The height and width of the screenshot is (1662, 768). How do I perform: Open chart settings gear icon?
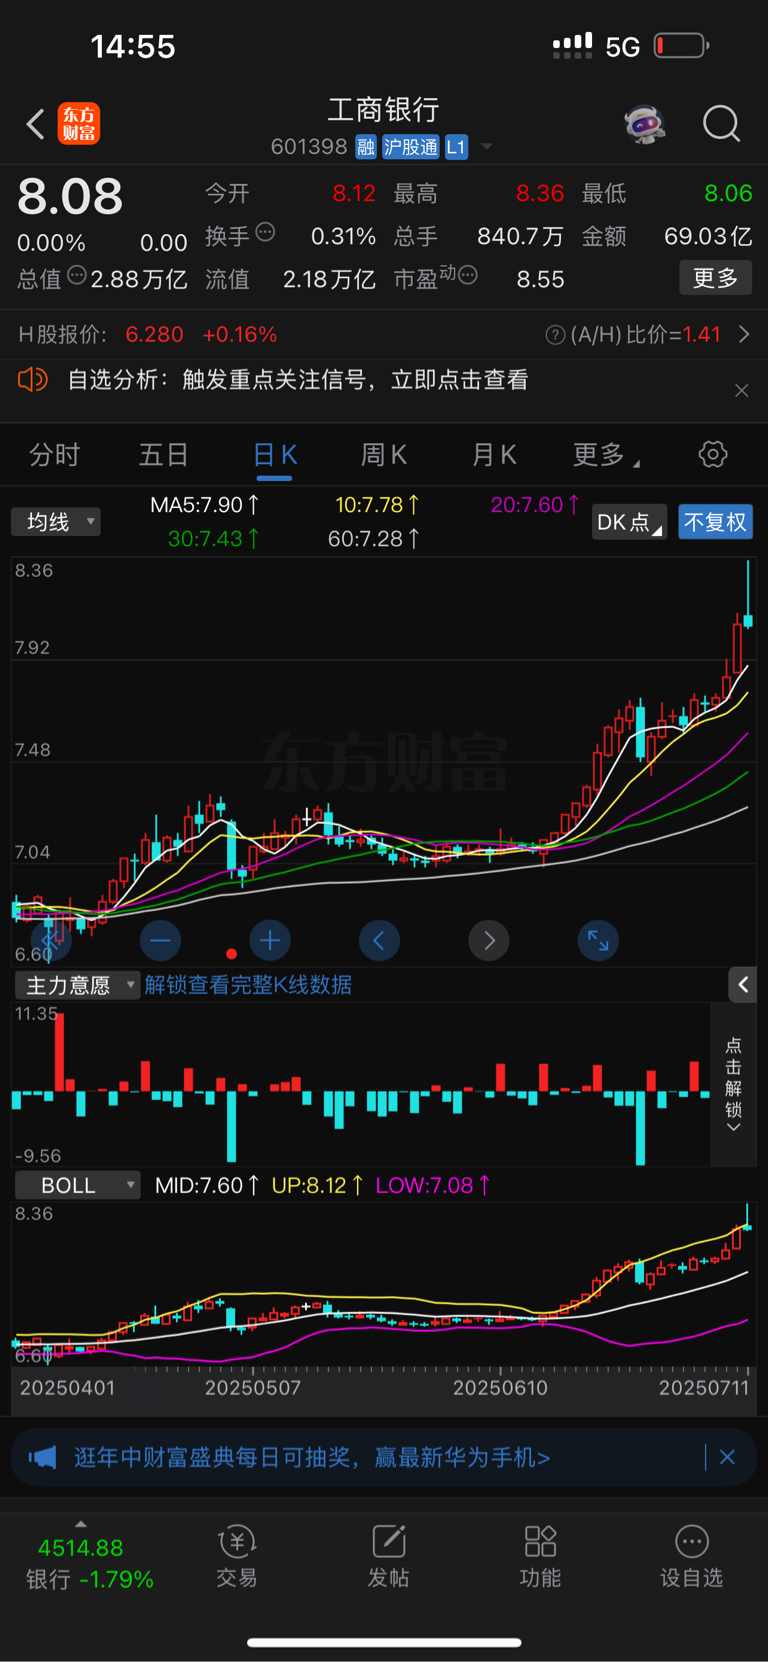713,454
